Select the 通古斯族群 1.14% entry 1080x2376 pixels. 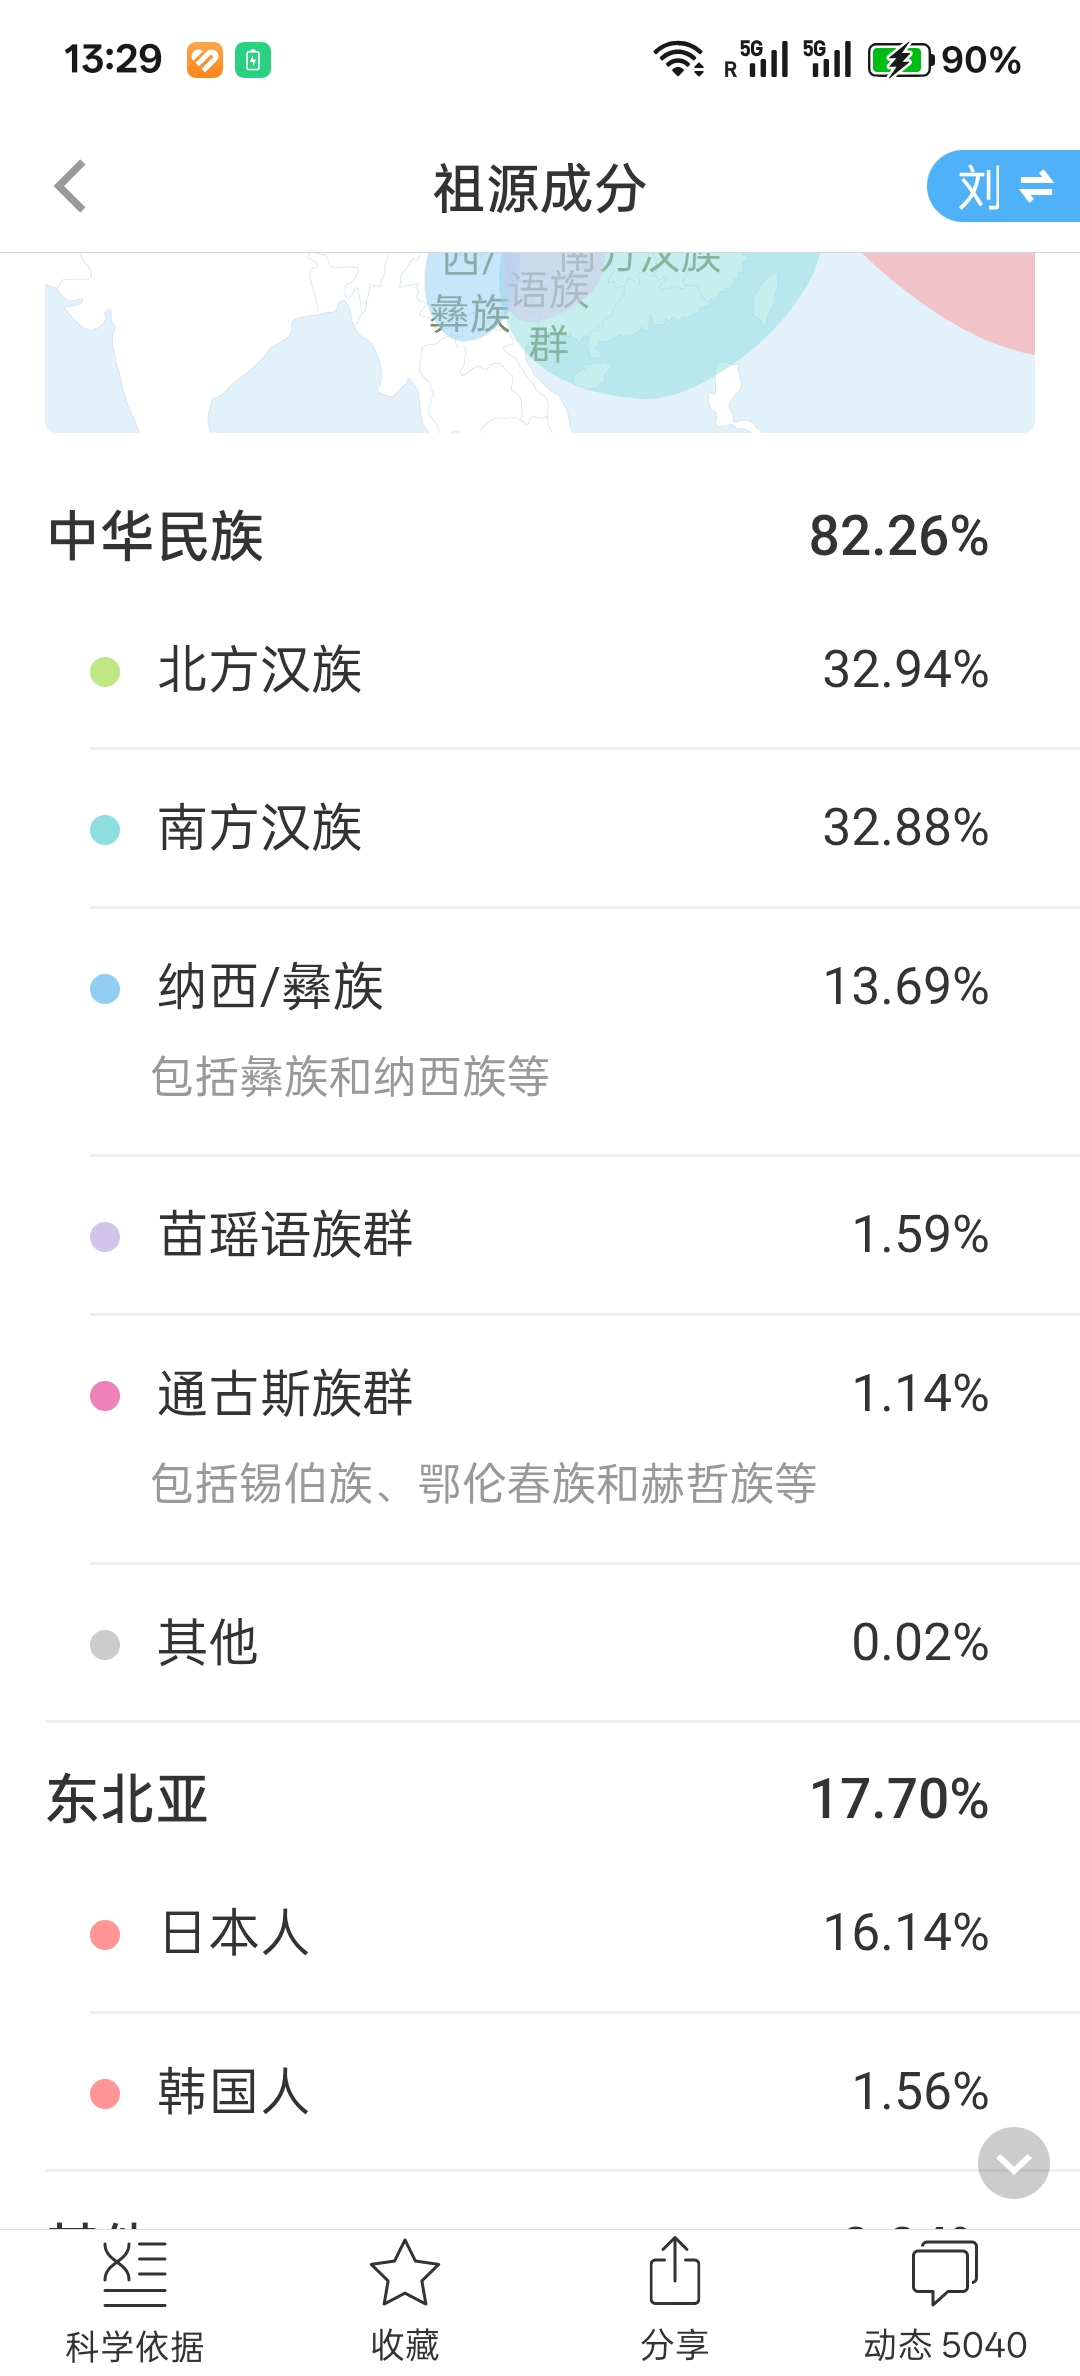pos(540,1395)
